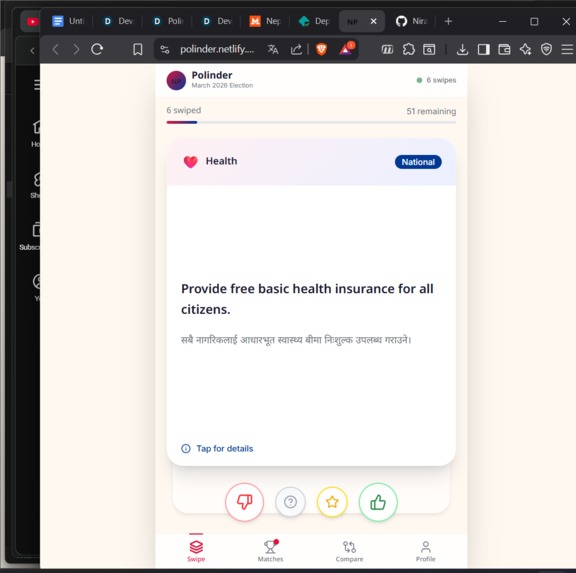This screenshot has height=573, width=576.
Task: Reload the page in browser
Action: click(x=97, y=49)
